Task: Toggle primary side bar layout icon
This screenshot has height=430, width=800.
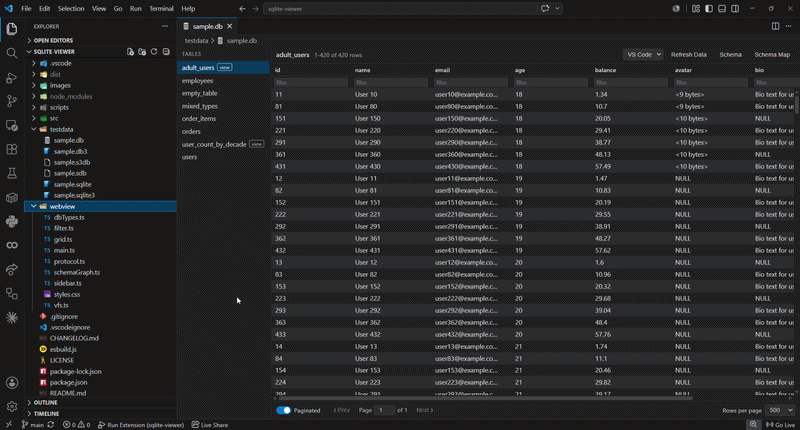Action: (x=709, y=9)
